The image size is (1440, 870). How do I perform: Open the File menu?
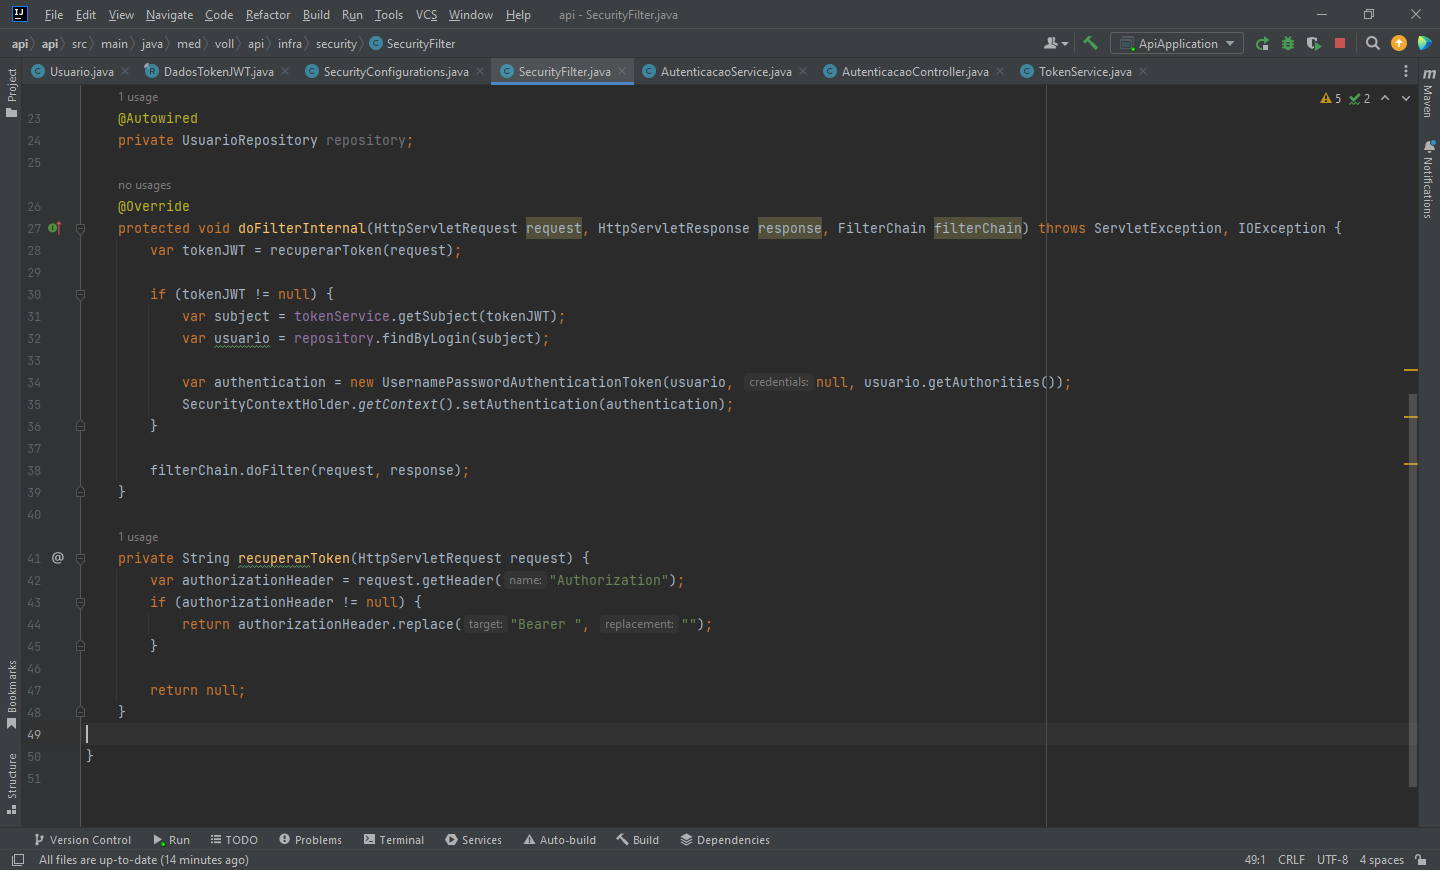(54, 15)
